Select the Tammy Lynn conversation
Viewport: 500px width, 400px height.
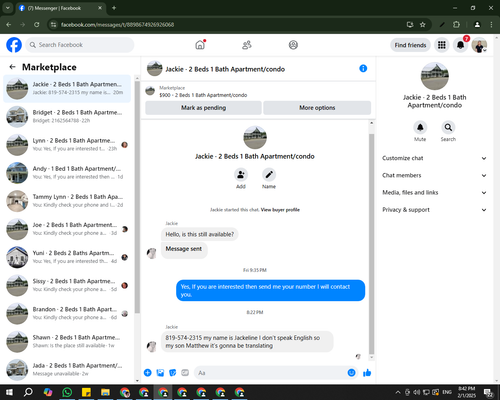coord(67,201)
